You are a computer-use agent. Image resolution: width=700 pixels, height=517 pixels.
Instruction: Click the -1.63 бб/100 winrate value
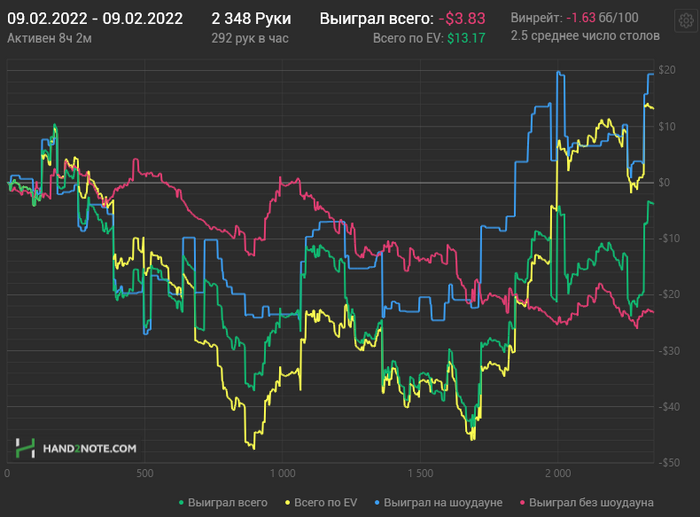point(602,18)
